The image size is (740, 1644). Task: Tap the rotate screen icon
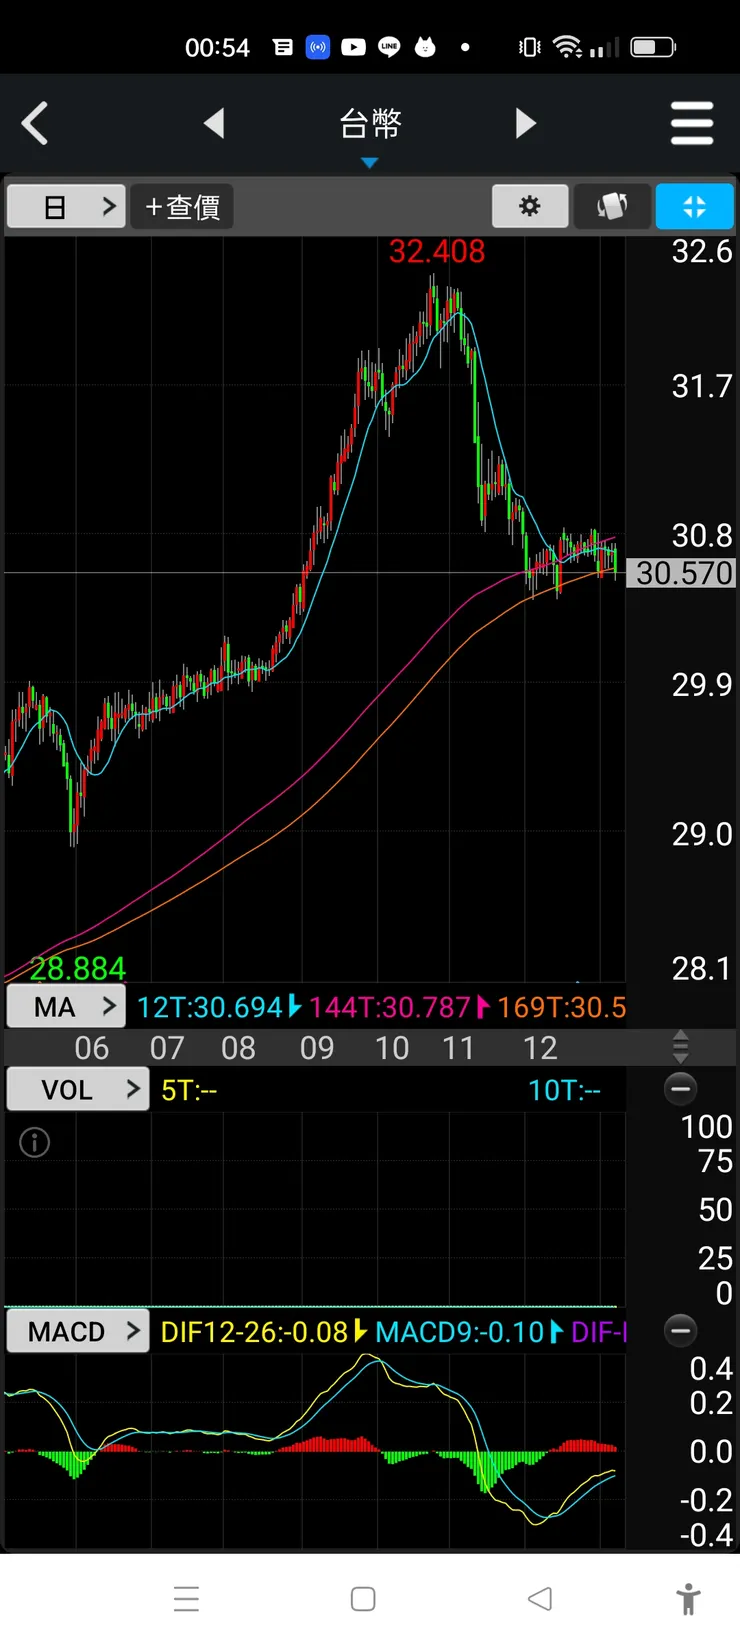coord(612,207)
